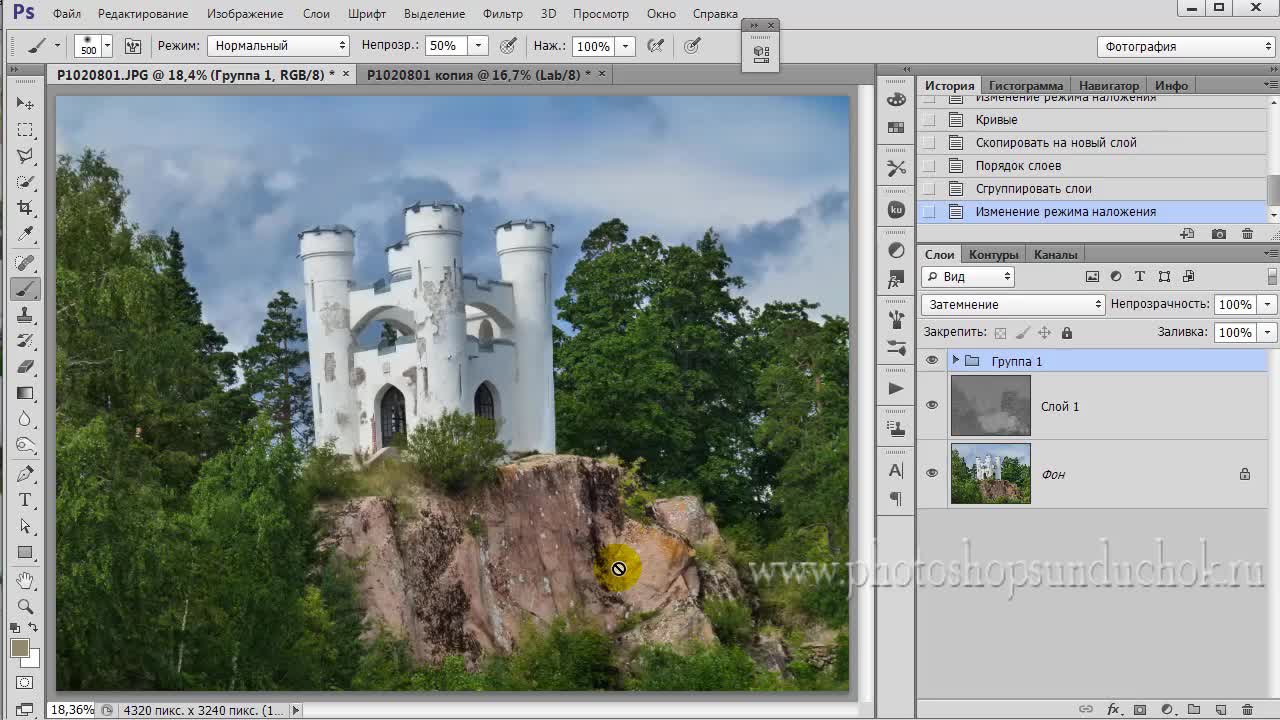Open workspace Фотография dropdown
Screen dimensions: 1280x720
[1186, 46]
